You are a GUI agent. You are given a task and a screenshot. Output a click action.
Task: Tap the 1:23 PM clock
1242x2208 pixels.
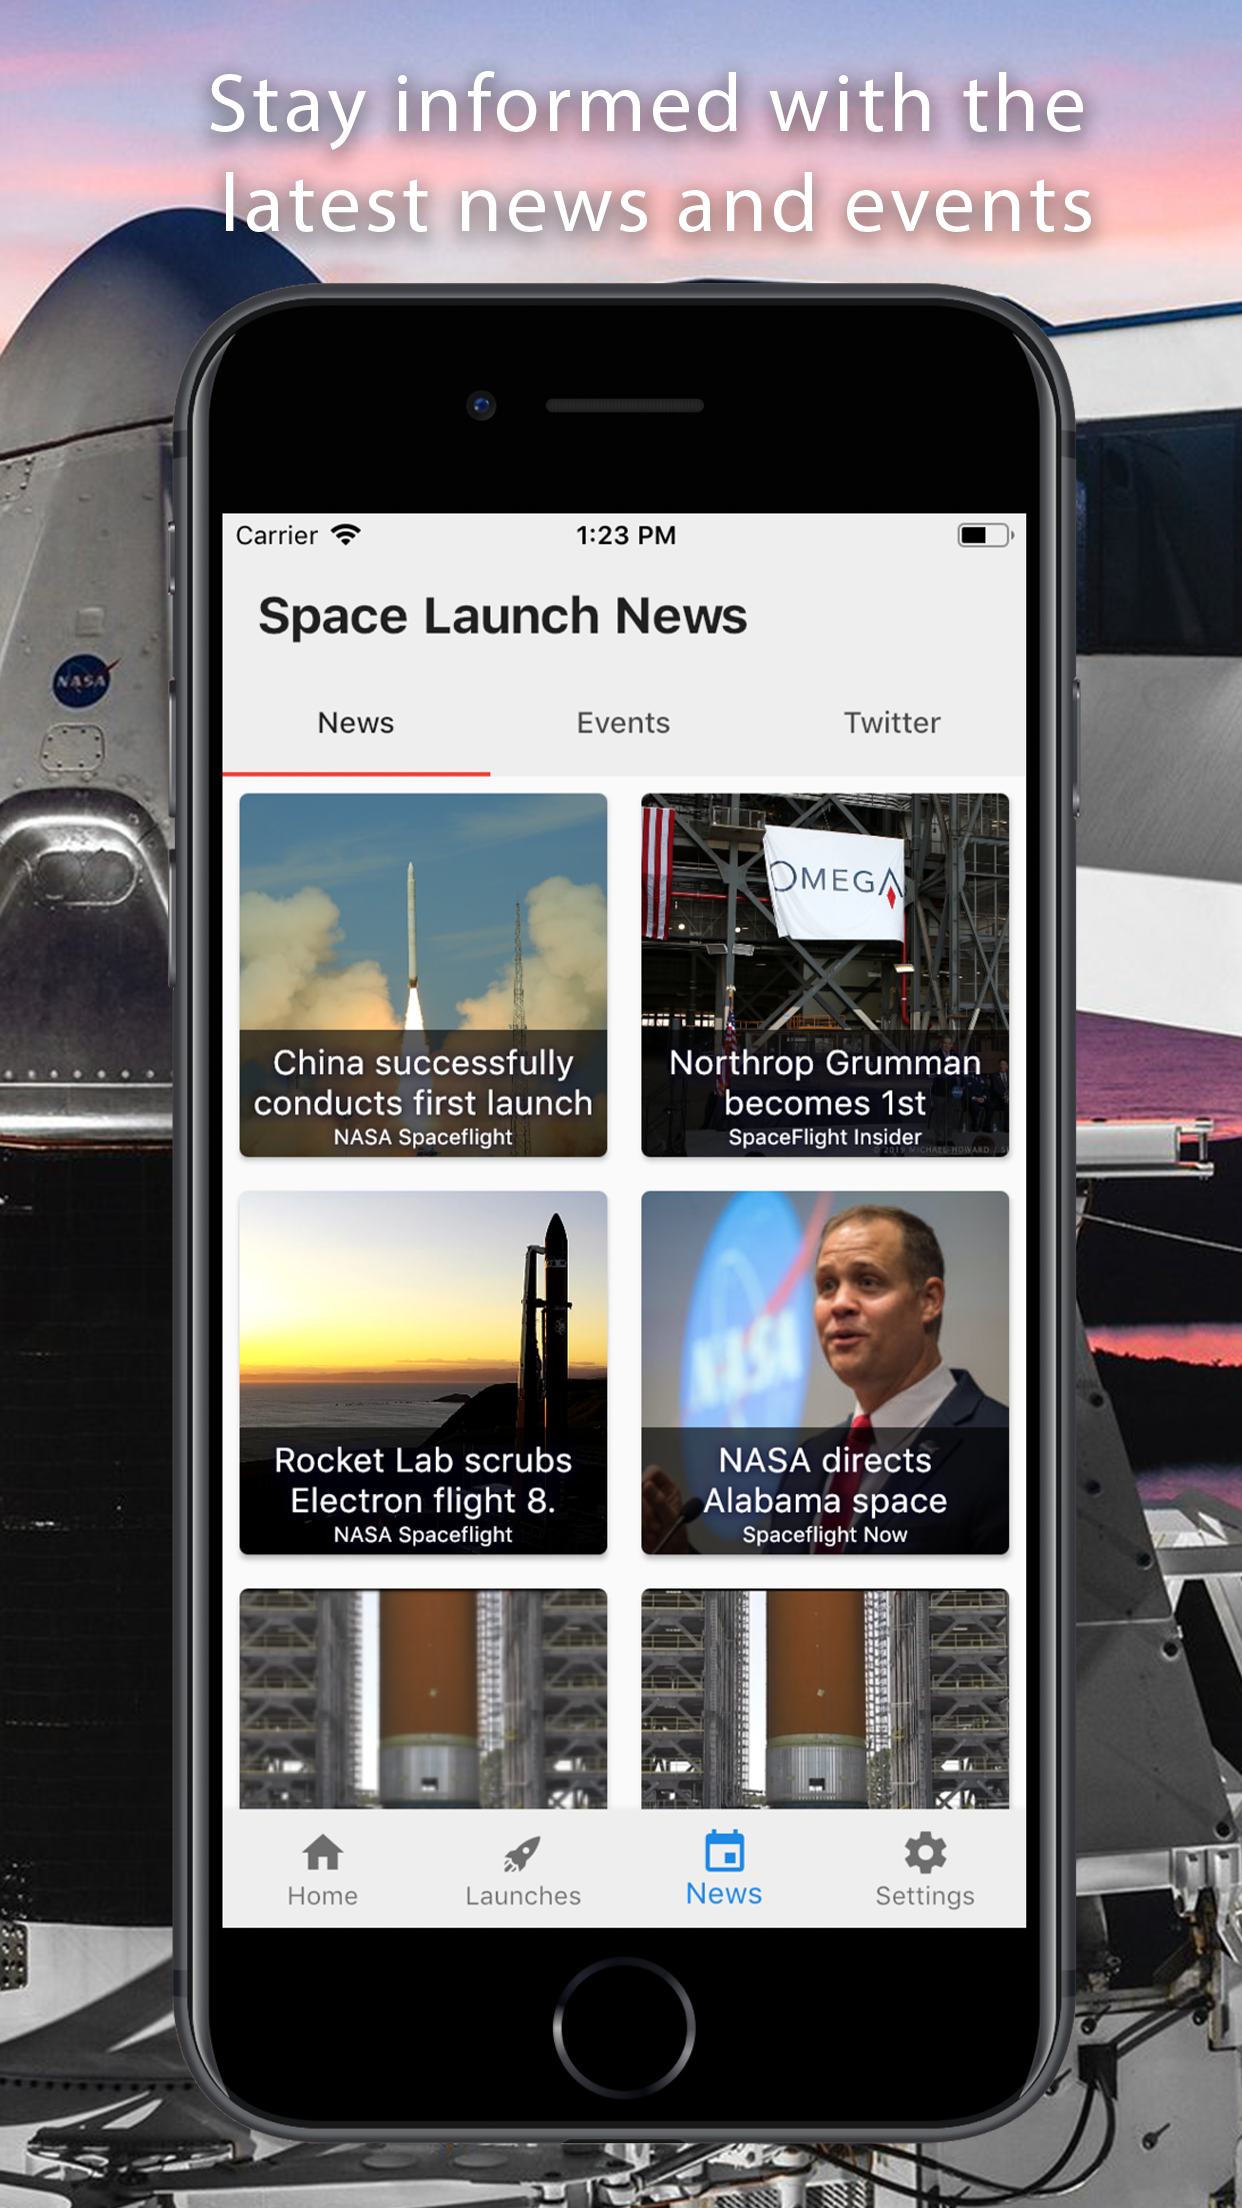[626, 535]
